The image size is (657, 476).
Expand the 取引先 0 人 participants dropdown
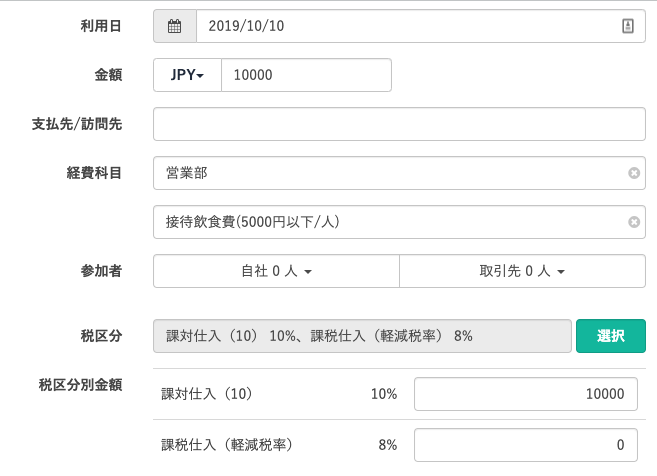522,271
